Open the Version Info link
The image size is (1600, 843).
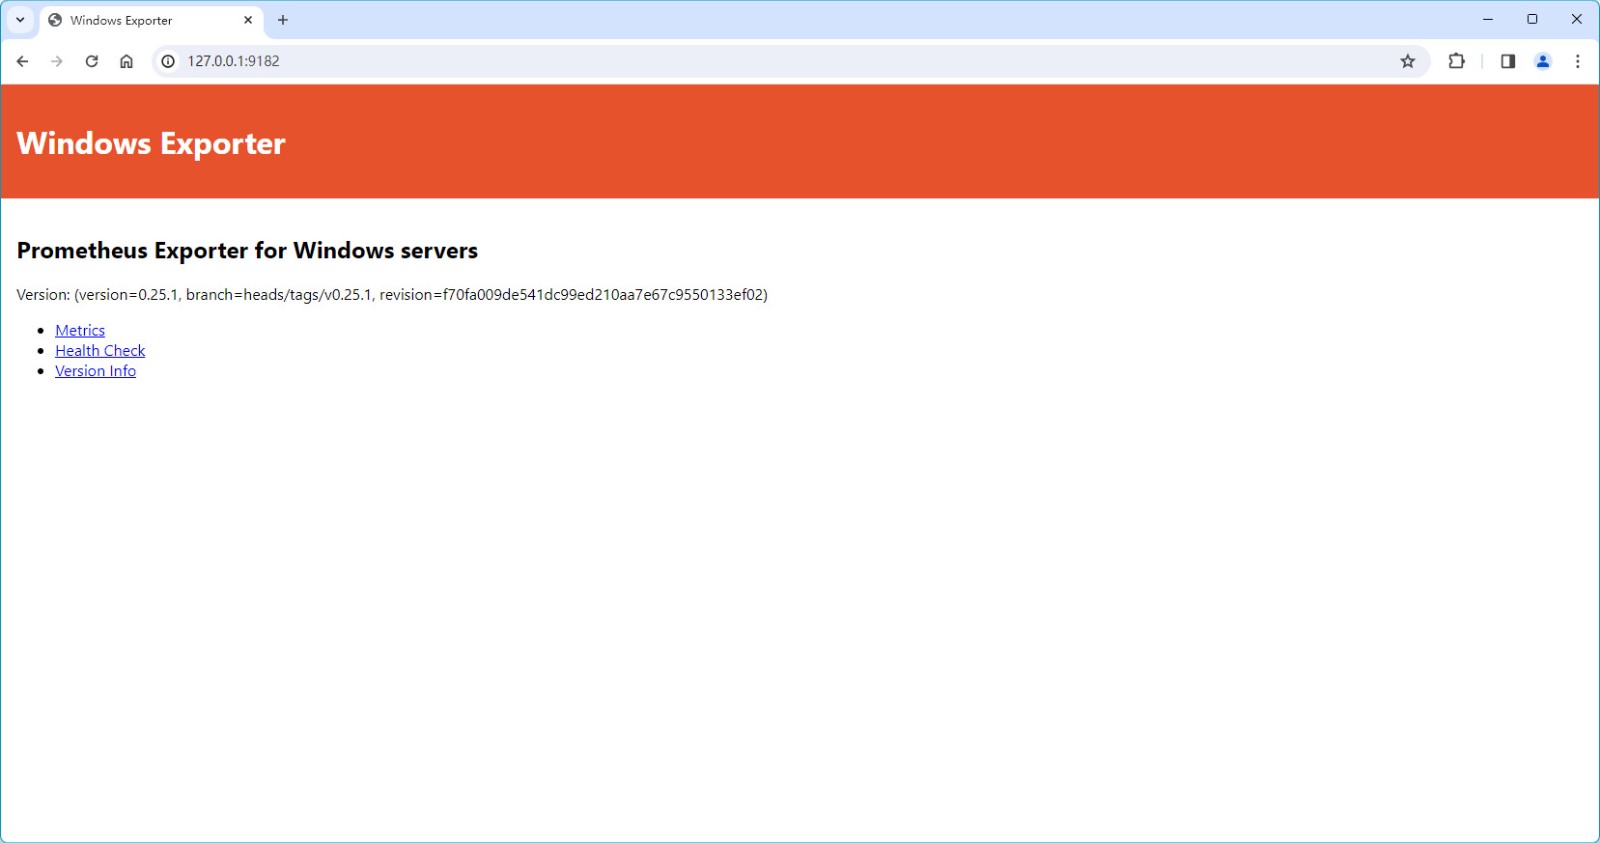95,371
